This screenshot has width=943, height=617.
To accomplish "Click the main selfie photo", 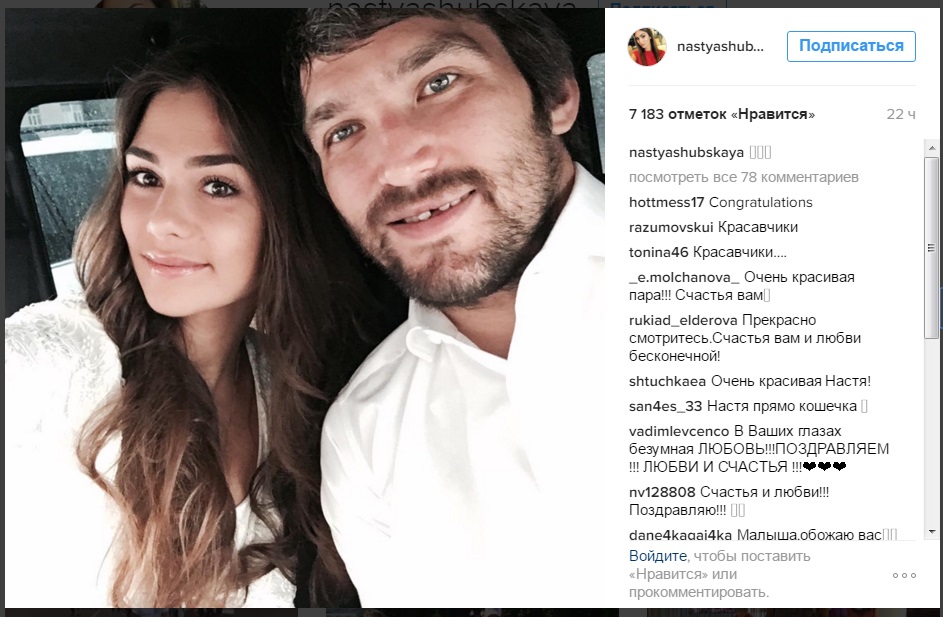I will [304, 307].
